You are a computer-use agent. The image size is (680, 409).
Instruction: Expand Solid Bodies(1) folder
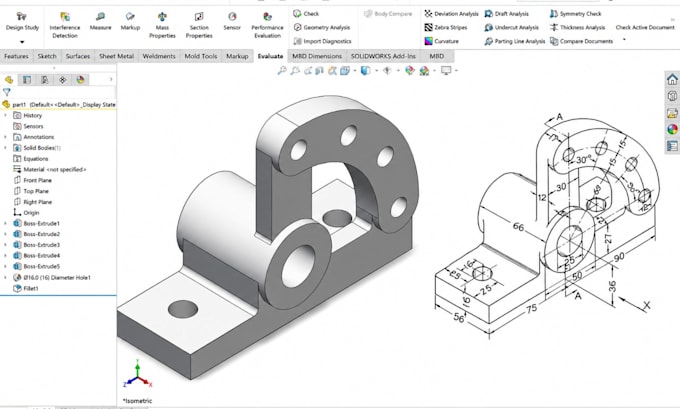5,148
